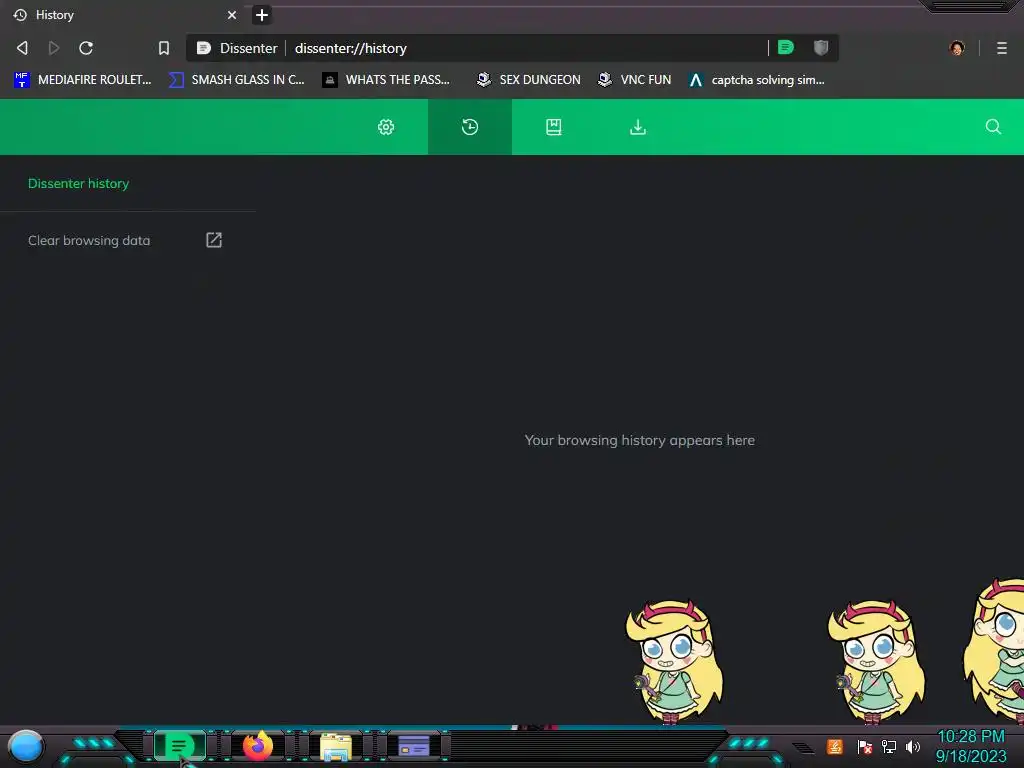Screen dimensions: 1024x768
Task: Open a new tab with plus button
Action: (x=262, y=15)
